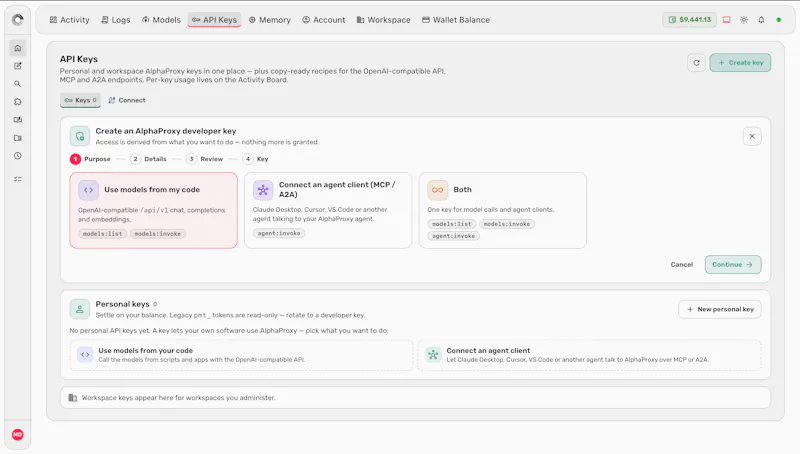Open the Logs tab

tap(116, 20)
